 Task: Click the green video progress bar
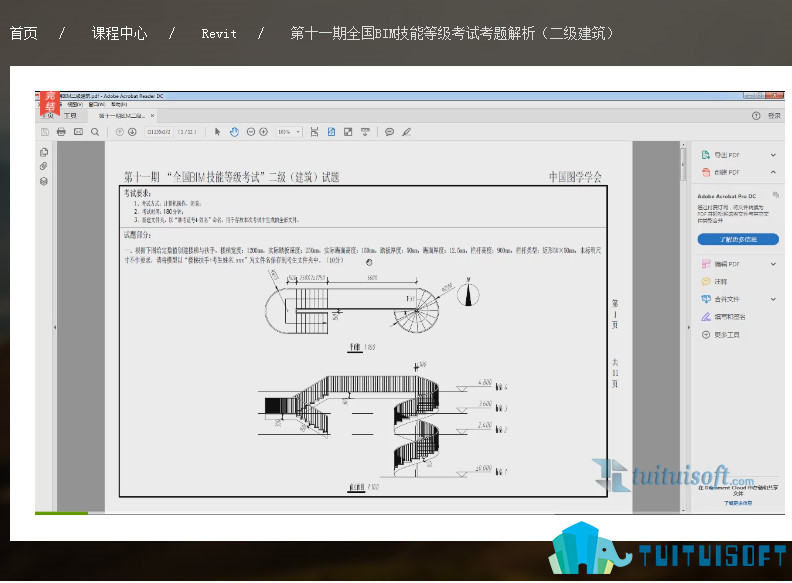[x=61, y=513]
